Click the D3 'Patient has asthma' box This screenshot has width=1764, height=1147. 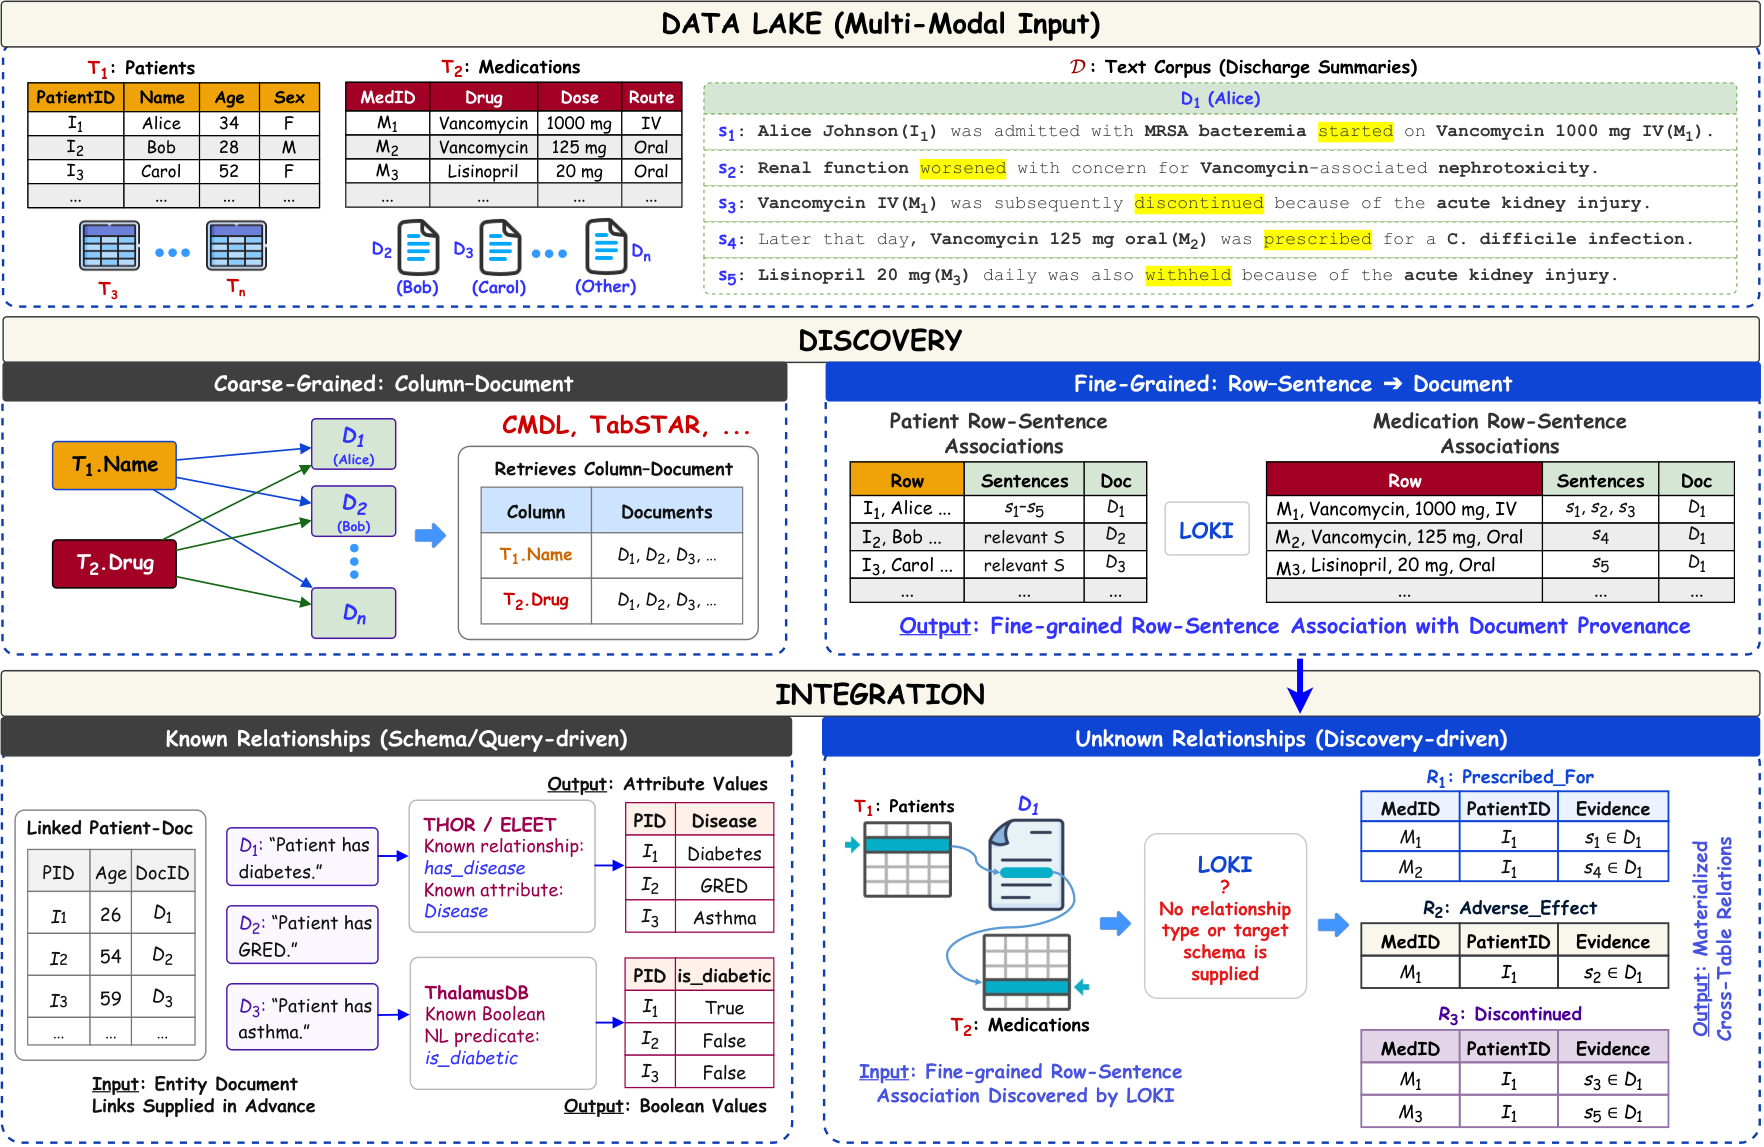point(303,1018)
